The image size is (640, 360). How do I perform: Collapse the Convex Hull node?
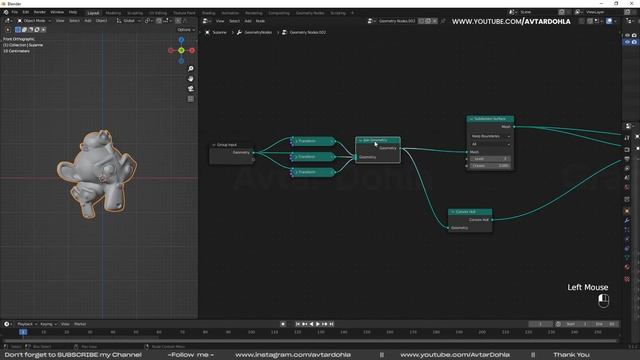click(x=453, y=212)
